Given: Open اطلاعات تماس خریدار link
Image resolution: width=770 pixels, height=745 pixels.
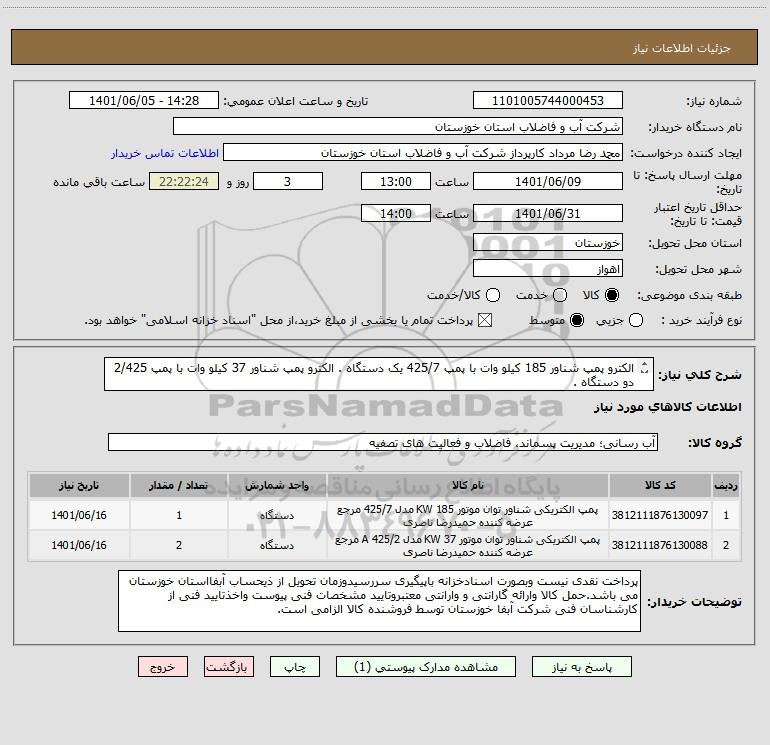Looking at the screenshot, I should (x=165, y=153).
